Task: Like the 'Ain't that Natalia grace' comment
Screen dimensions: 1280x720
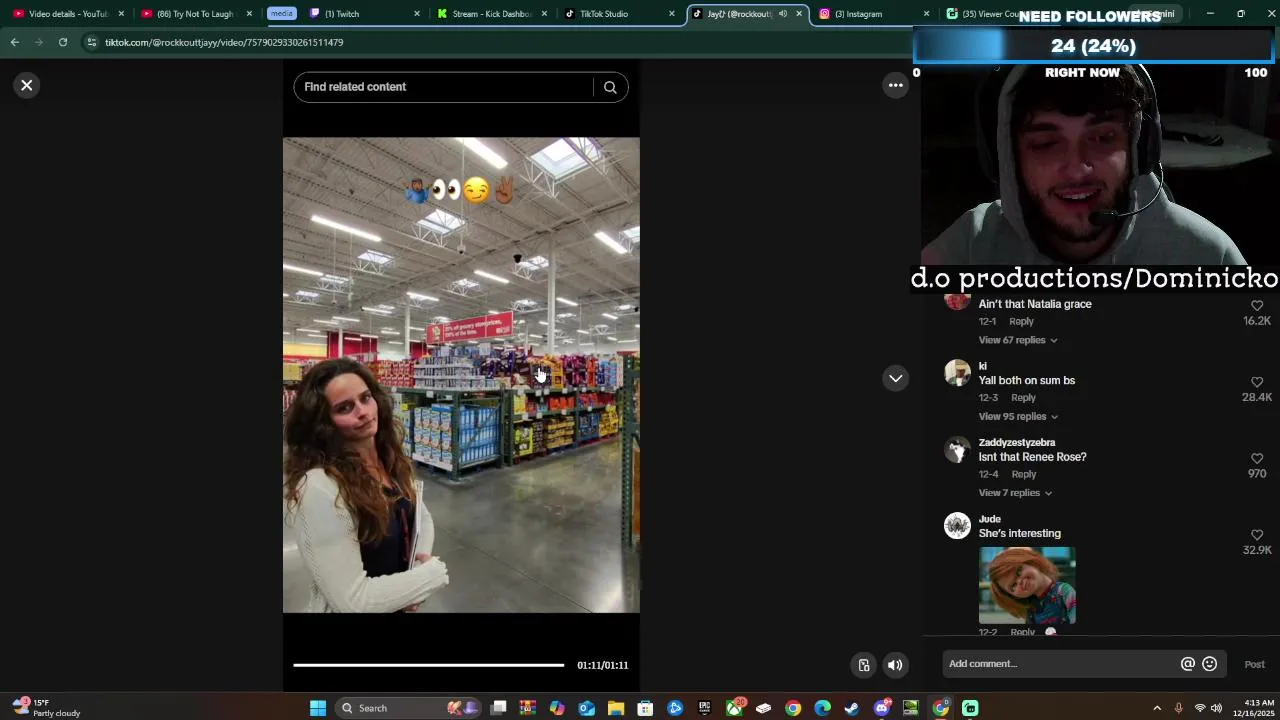Action: (1257, 306)
